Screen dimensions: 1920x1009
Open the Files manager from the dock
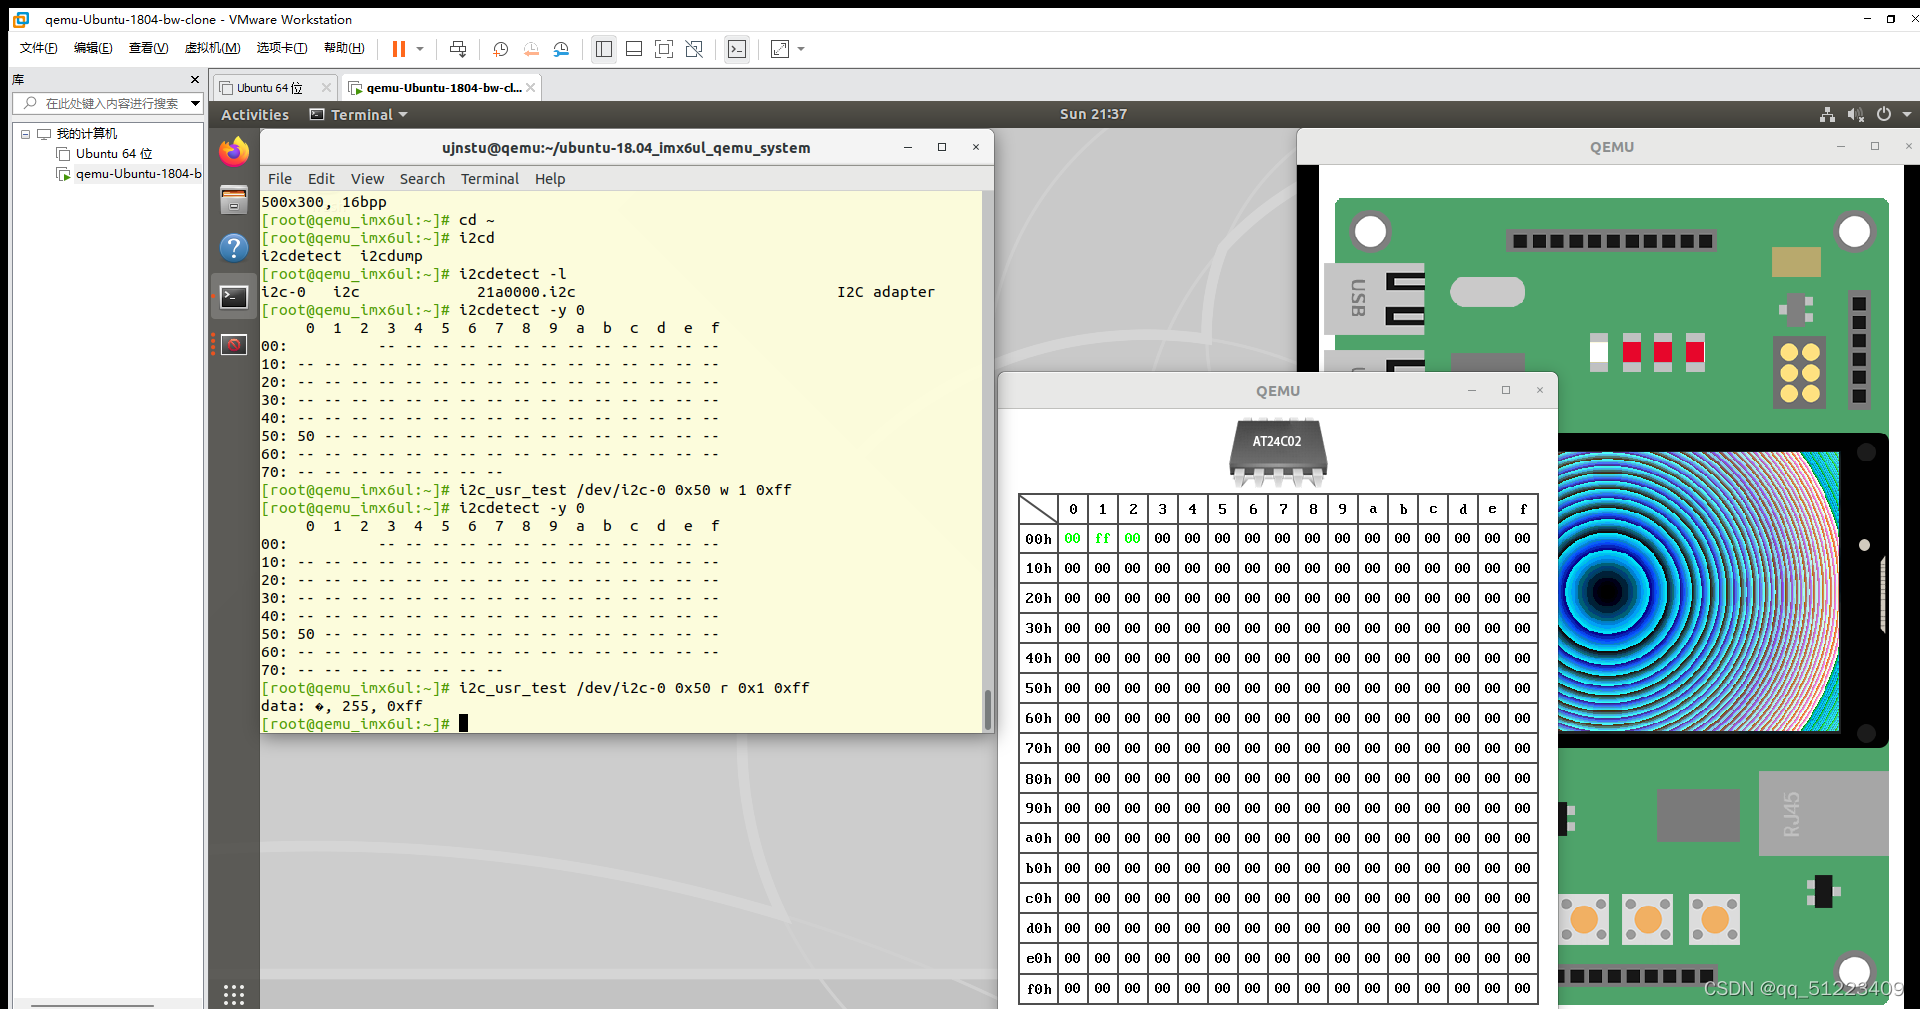coord(234,200)
